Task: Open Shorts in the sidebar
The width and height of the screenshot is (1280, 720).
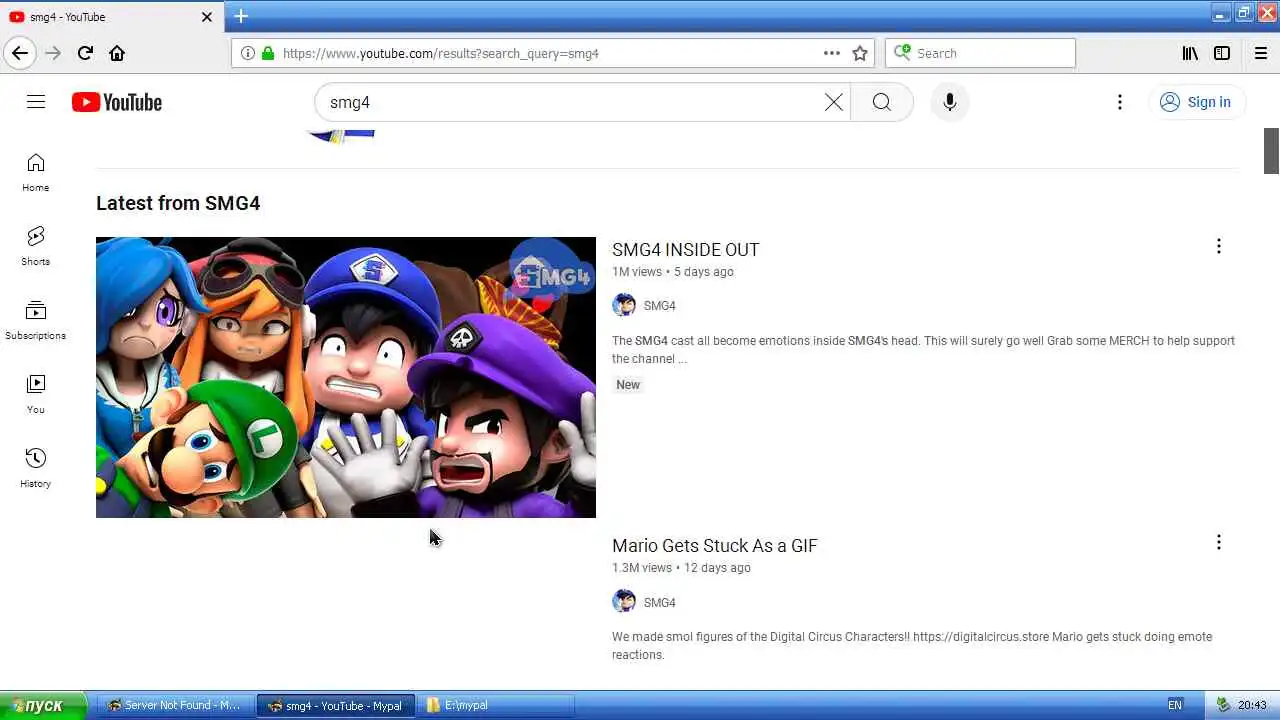Action: click(36, 246)
